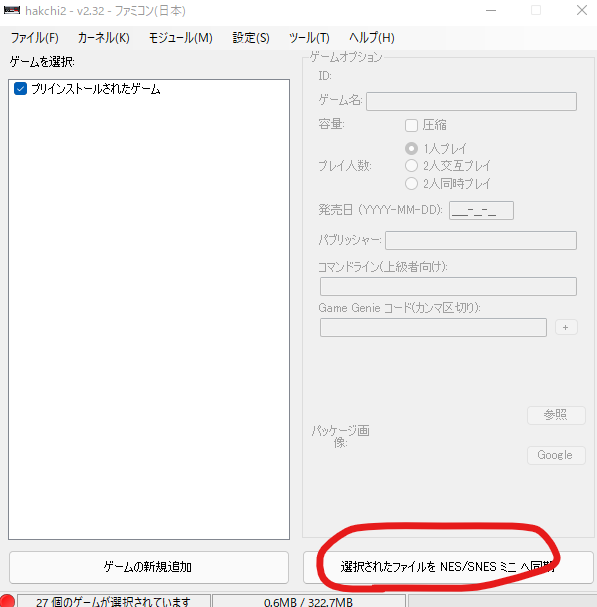Open the モジュール(M) menu

[x=180, y=38]
